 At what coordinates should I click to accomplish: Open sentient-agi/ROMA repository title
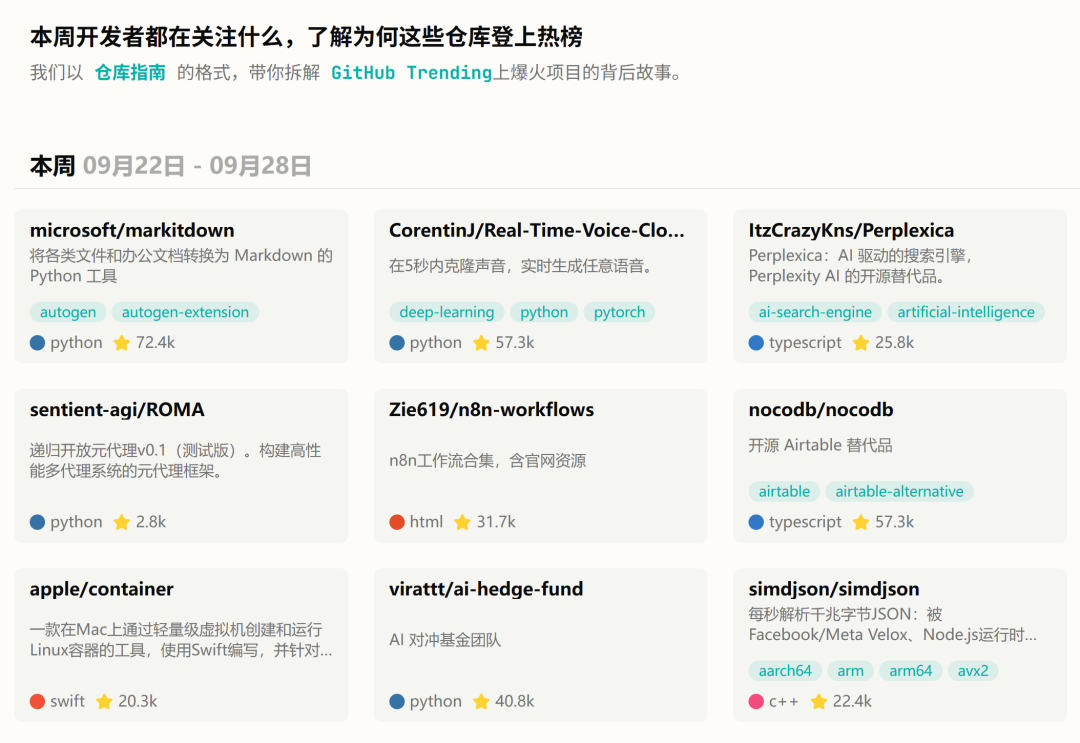click(x=117, y=410)
